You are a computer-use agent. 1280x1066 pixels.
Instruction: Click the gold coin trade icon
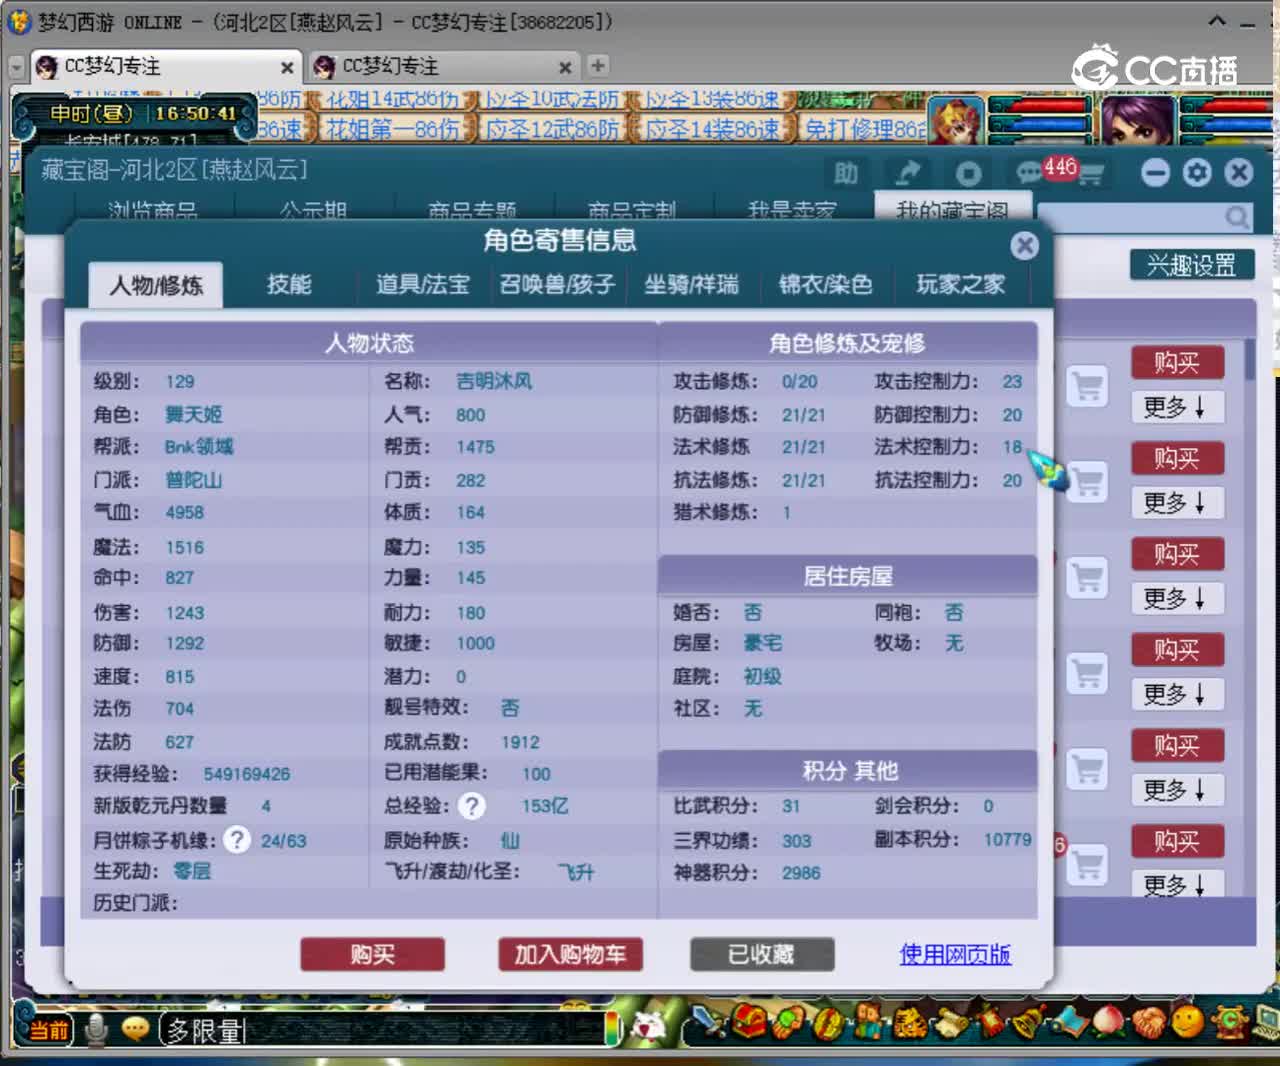coord(829,1023)
